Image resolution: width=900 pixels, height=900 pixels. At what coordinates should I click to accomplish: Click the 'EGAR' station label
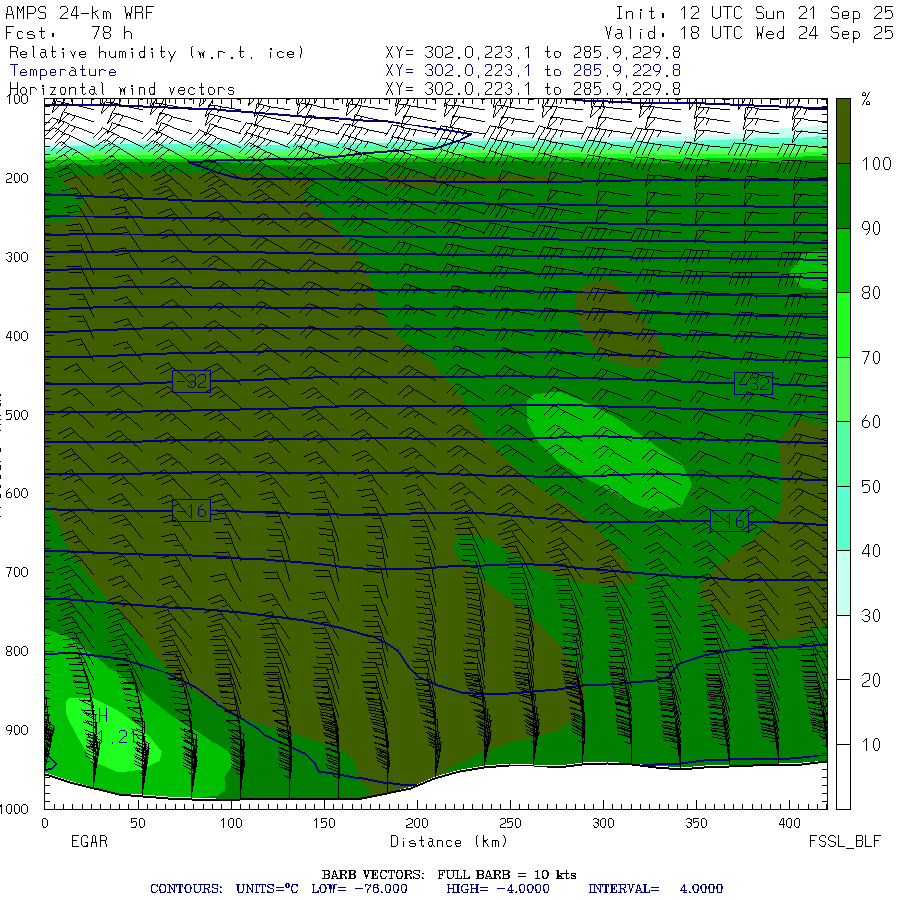pos(89,841)
